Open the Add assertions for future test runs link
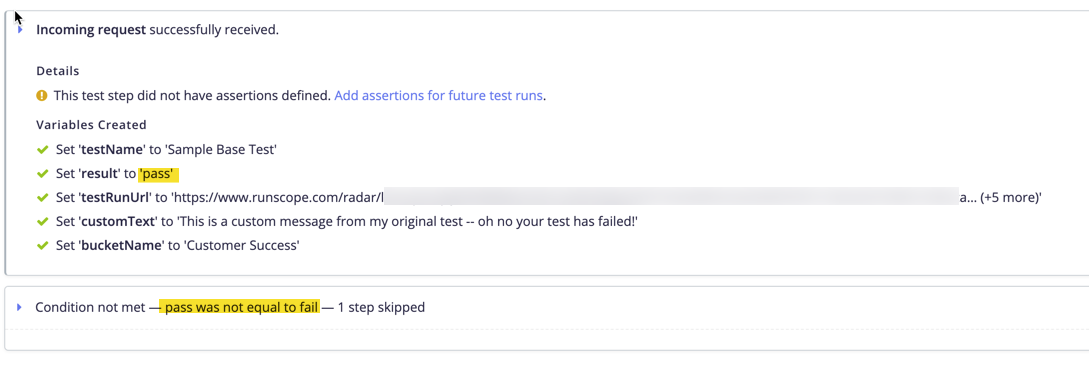Screen dimensions: 1089x365 438,96
